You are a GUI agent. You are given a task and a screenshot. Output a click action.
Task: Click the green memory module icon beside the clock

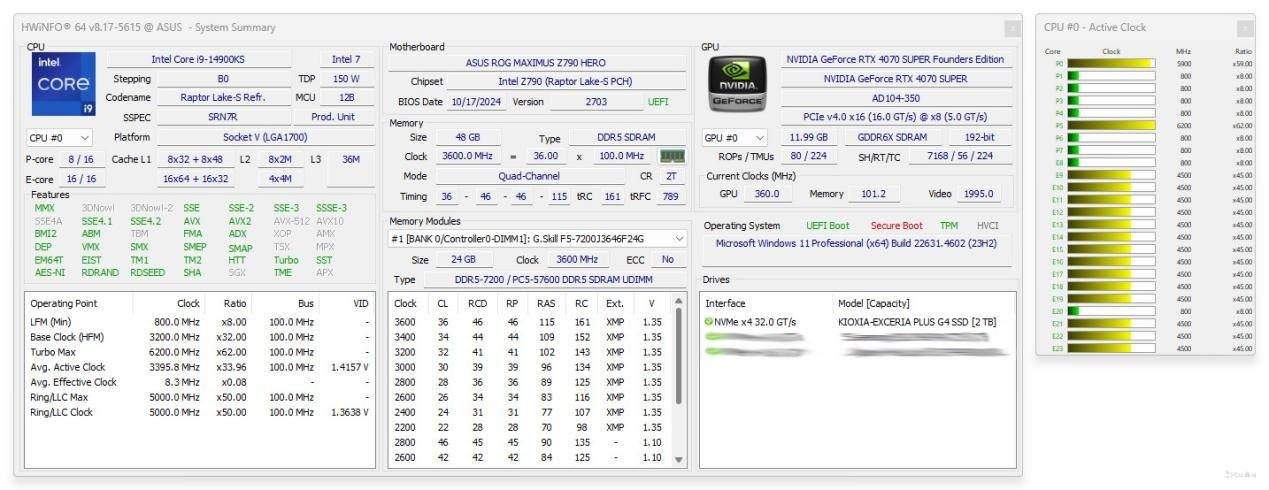(x=672, y=156)
